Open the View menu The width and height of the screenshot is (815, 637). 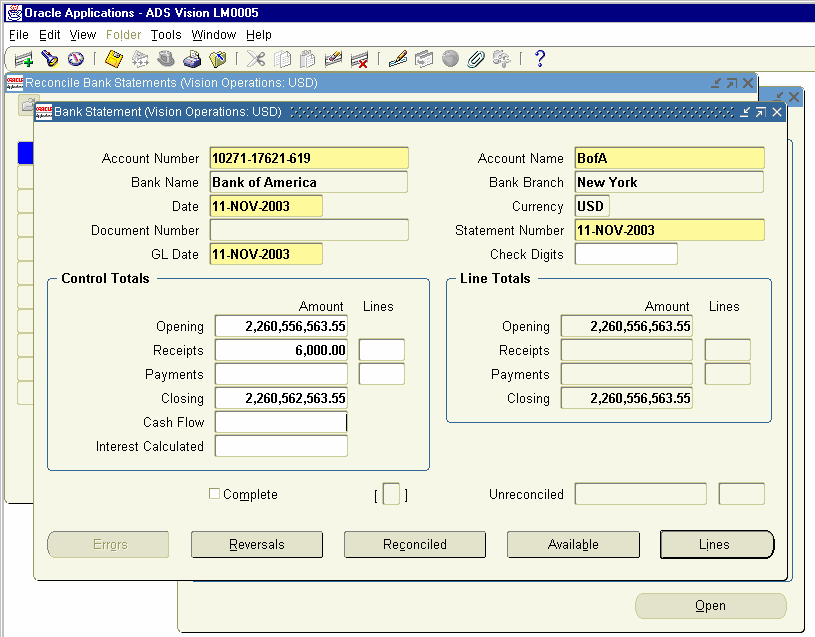[x=83, y=35]
